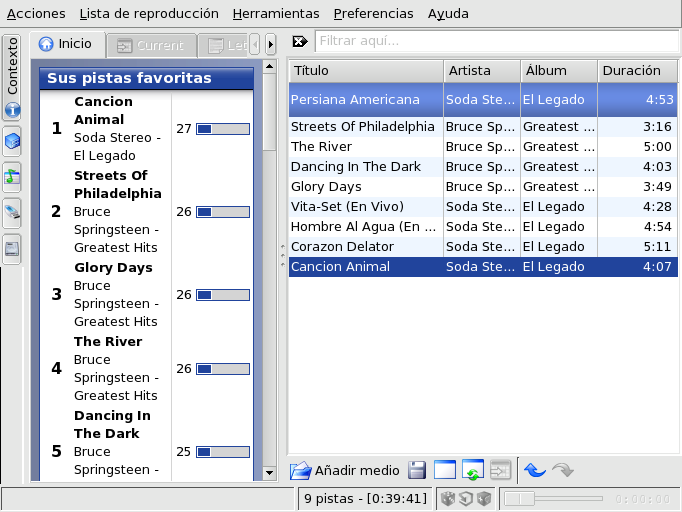Click the playback position slider
This screenshot has height=512, width=682.
point(554,499)
